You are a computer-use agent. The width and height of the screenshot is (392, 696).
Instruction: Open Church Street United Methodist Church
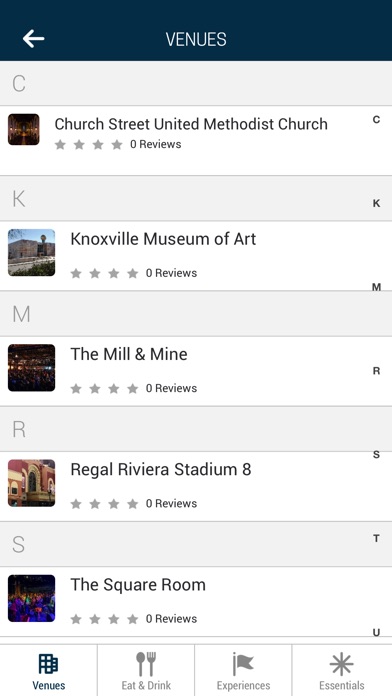point(196,141)
